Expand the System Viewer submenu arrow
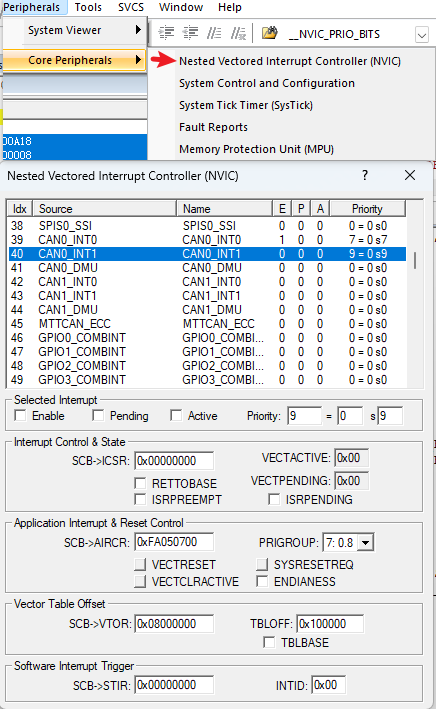The width and height of the screenshot is (436, 709). 138,30
